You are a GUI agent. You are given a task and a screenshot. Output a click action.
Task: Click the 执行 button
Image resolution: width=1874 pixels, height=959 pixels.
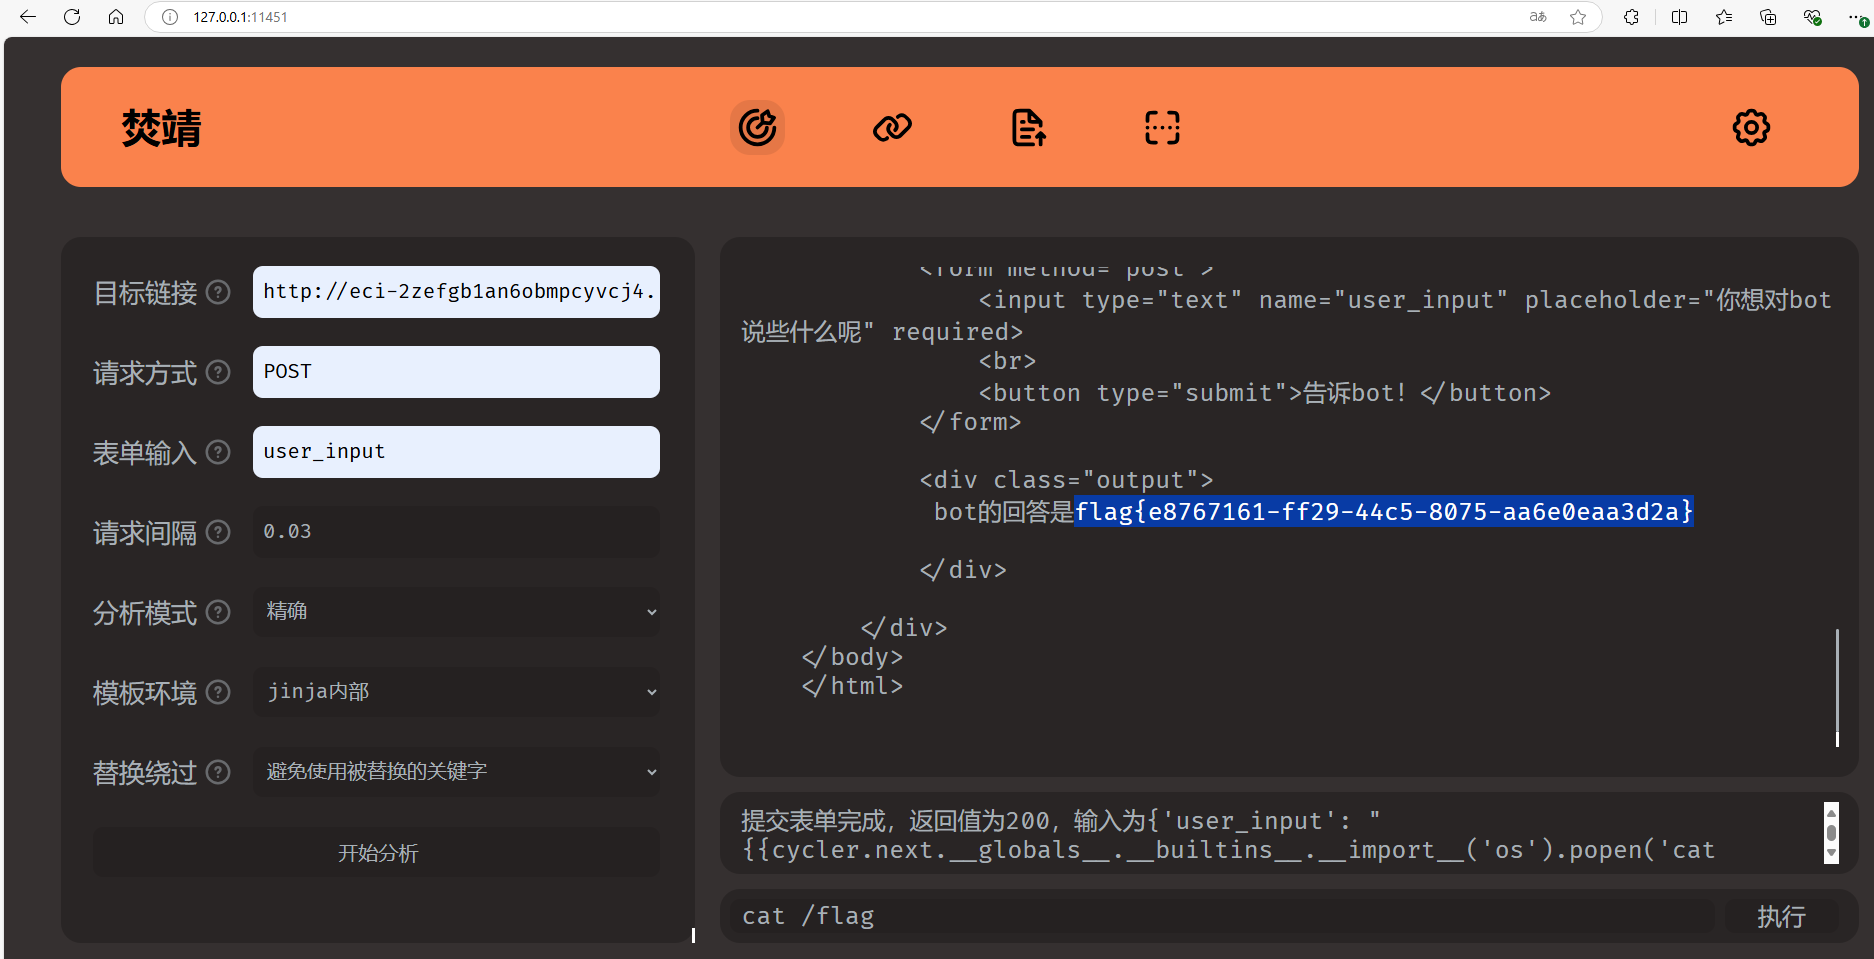pos(1781,916)
